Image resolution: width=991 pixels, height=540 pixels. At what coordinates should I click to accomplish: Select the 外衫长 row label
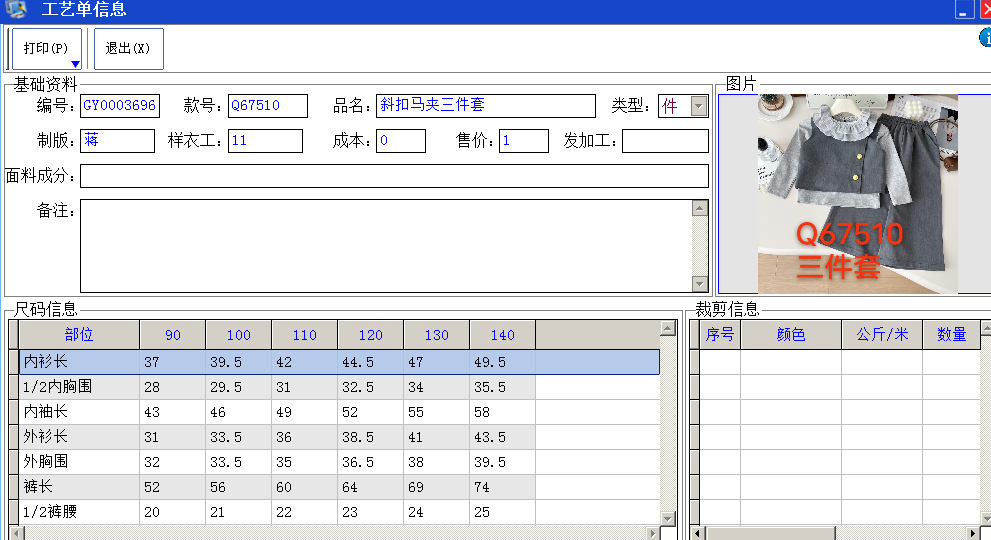[79, 437]
